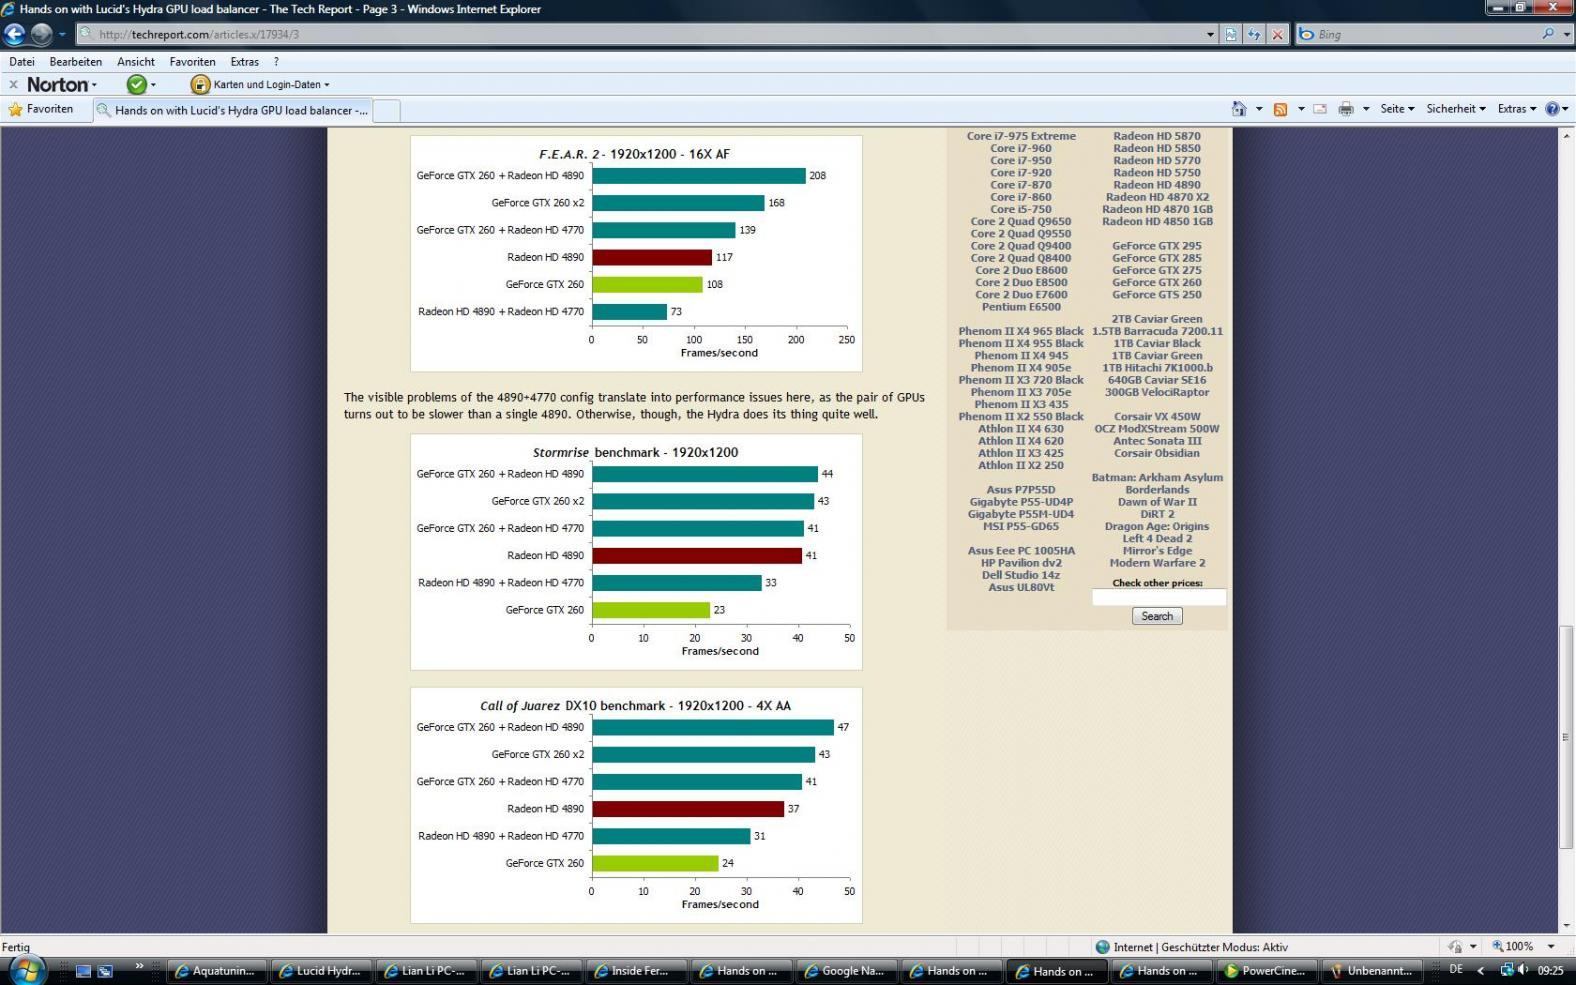
Task: Click the search magnifier icon
Action: tap(1548, 34)
